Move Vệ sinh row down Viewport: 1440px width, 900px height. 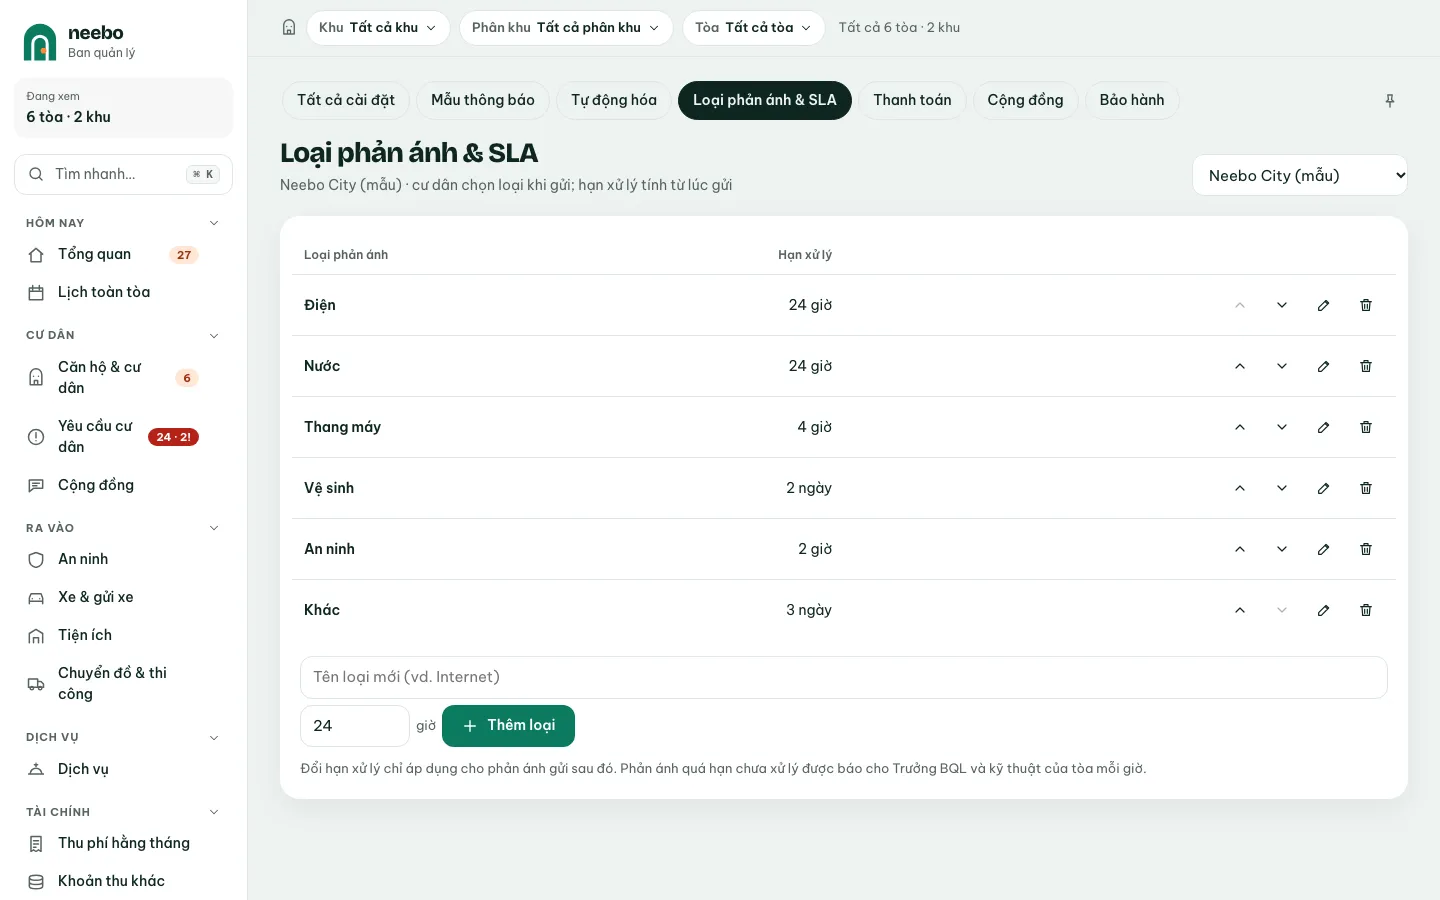coord(1282,488)
